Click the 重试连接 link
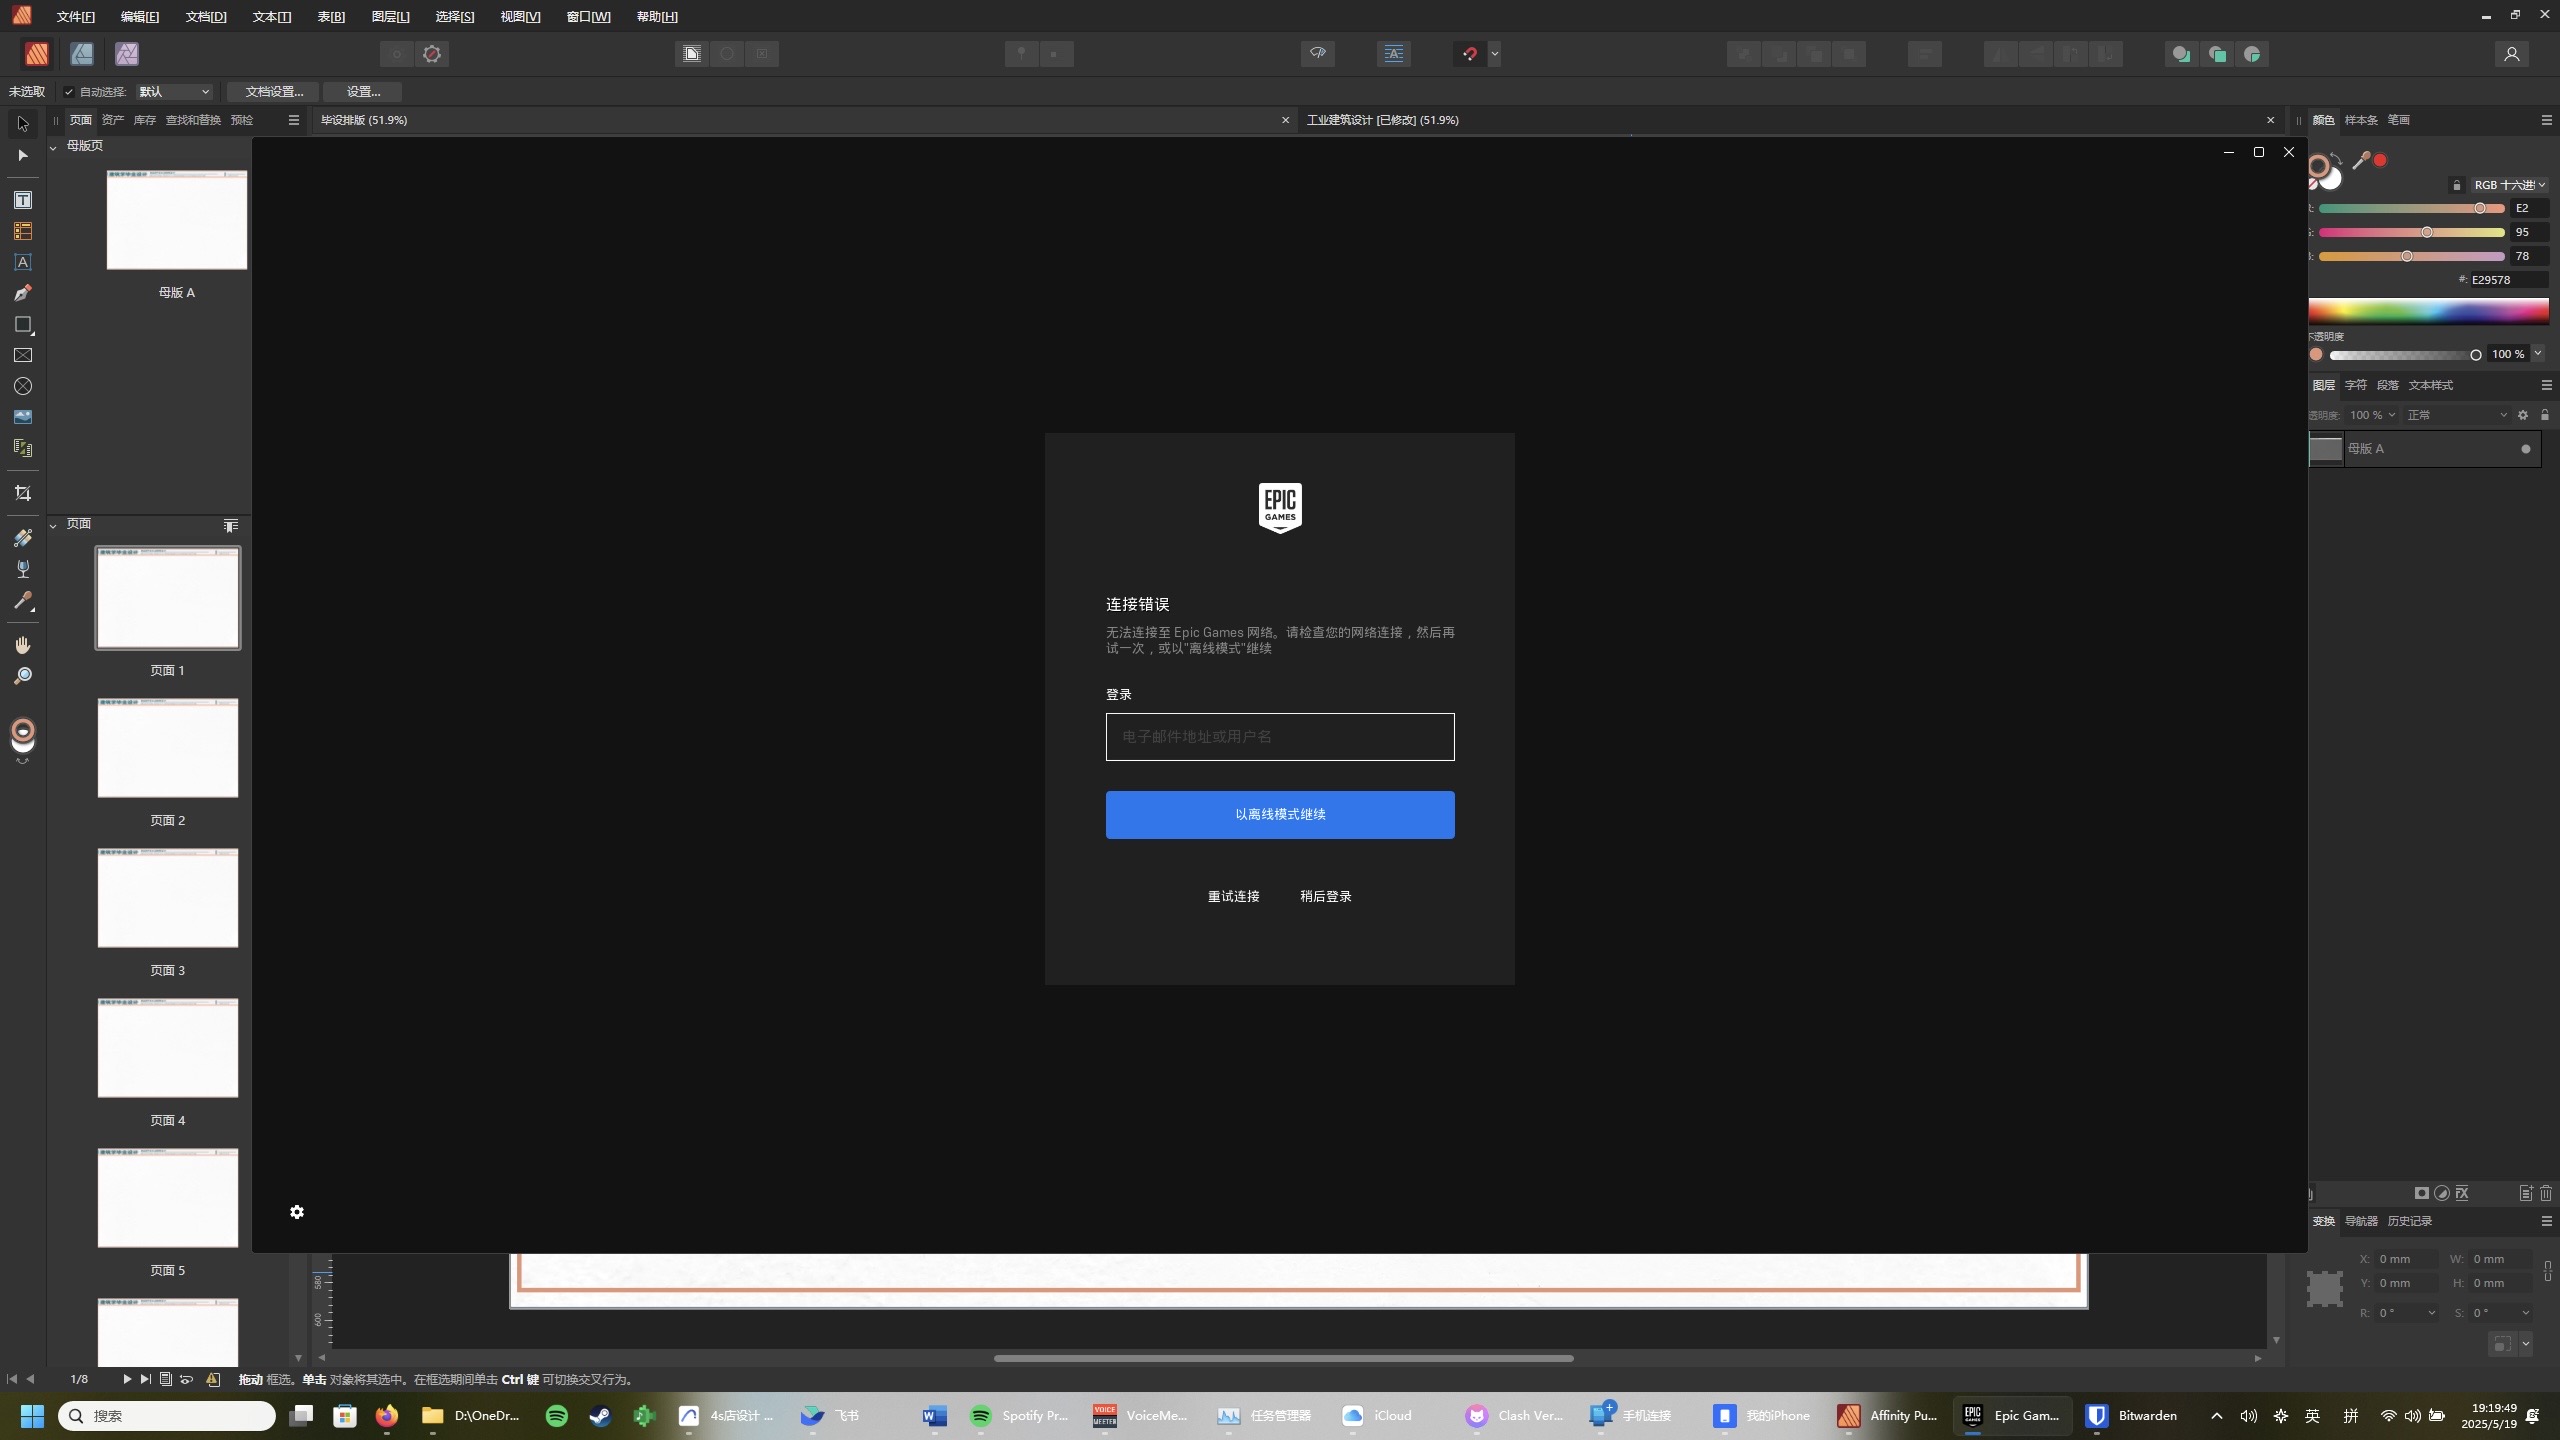The height and width of the screenshot is (1440, 2560). pyautogui.click(x=1233, y=897)
